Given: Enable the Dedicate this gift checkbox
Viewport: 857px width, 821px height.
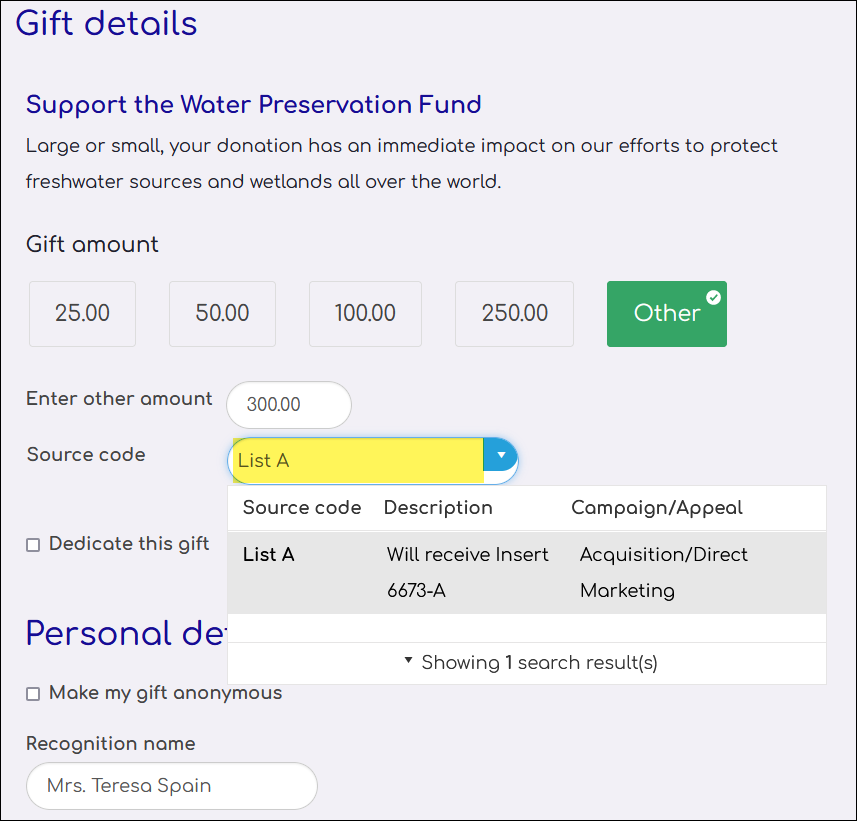Looking at the screenshot, I should click(x=33, y=545).
